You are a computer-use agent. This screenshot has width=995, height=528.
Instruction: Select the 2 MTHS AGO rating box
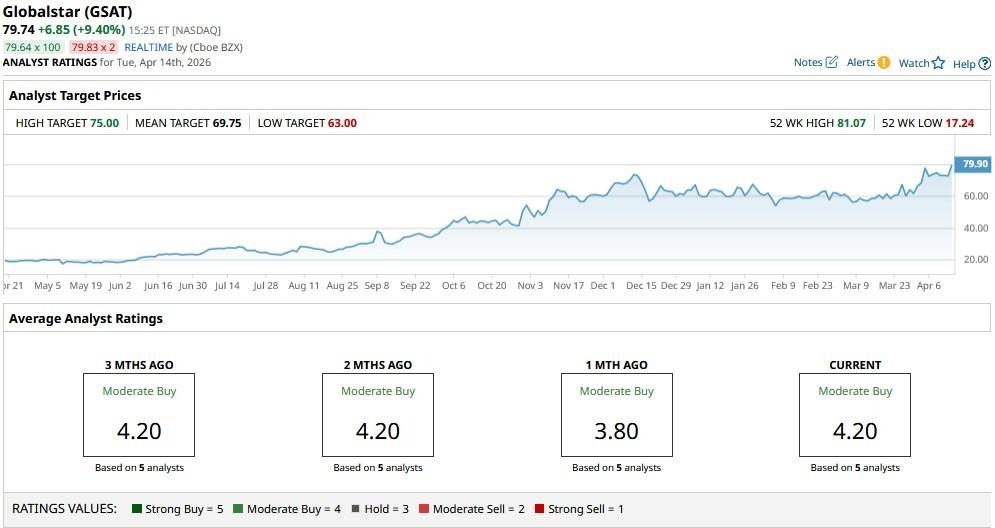pos(378,415)
